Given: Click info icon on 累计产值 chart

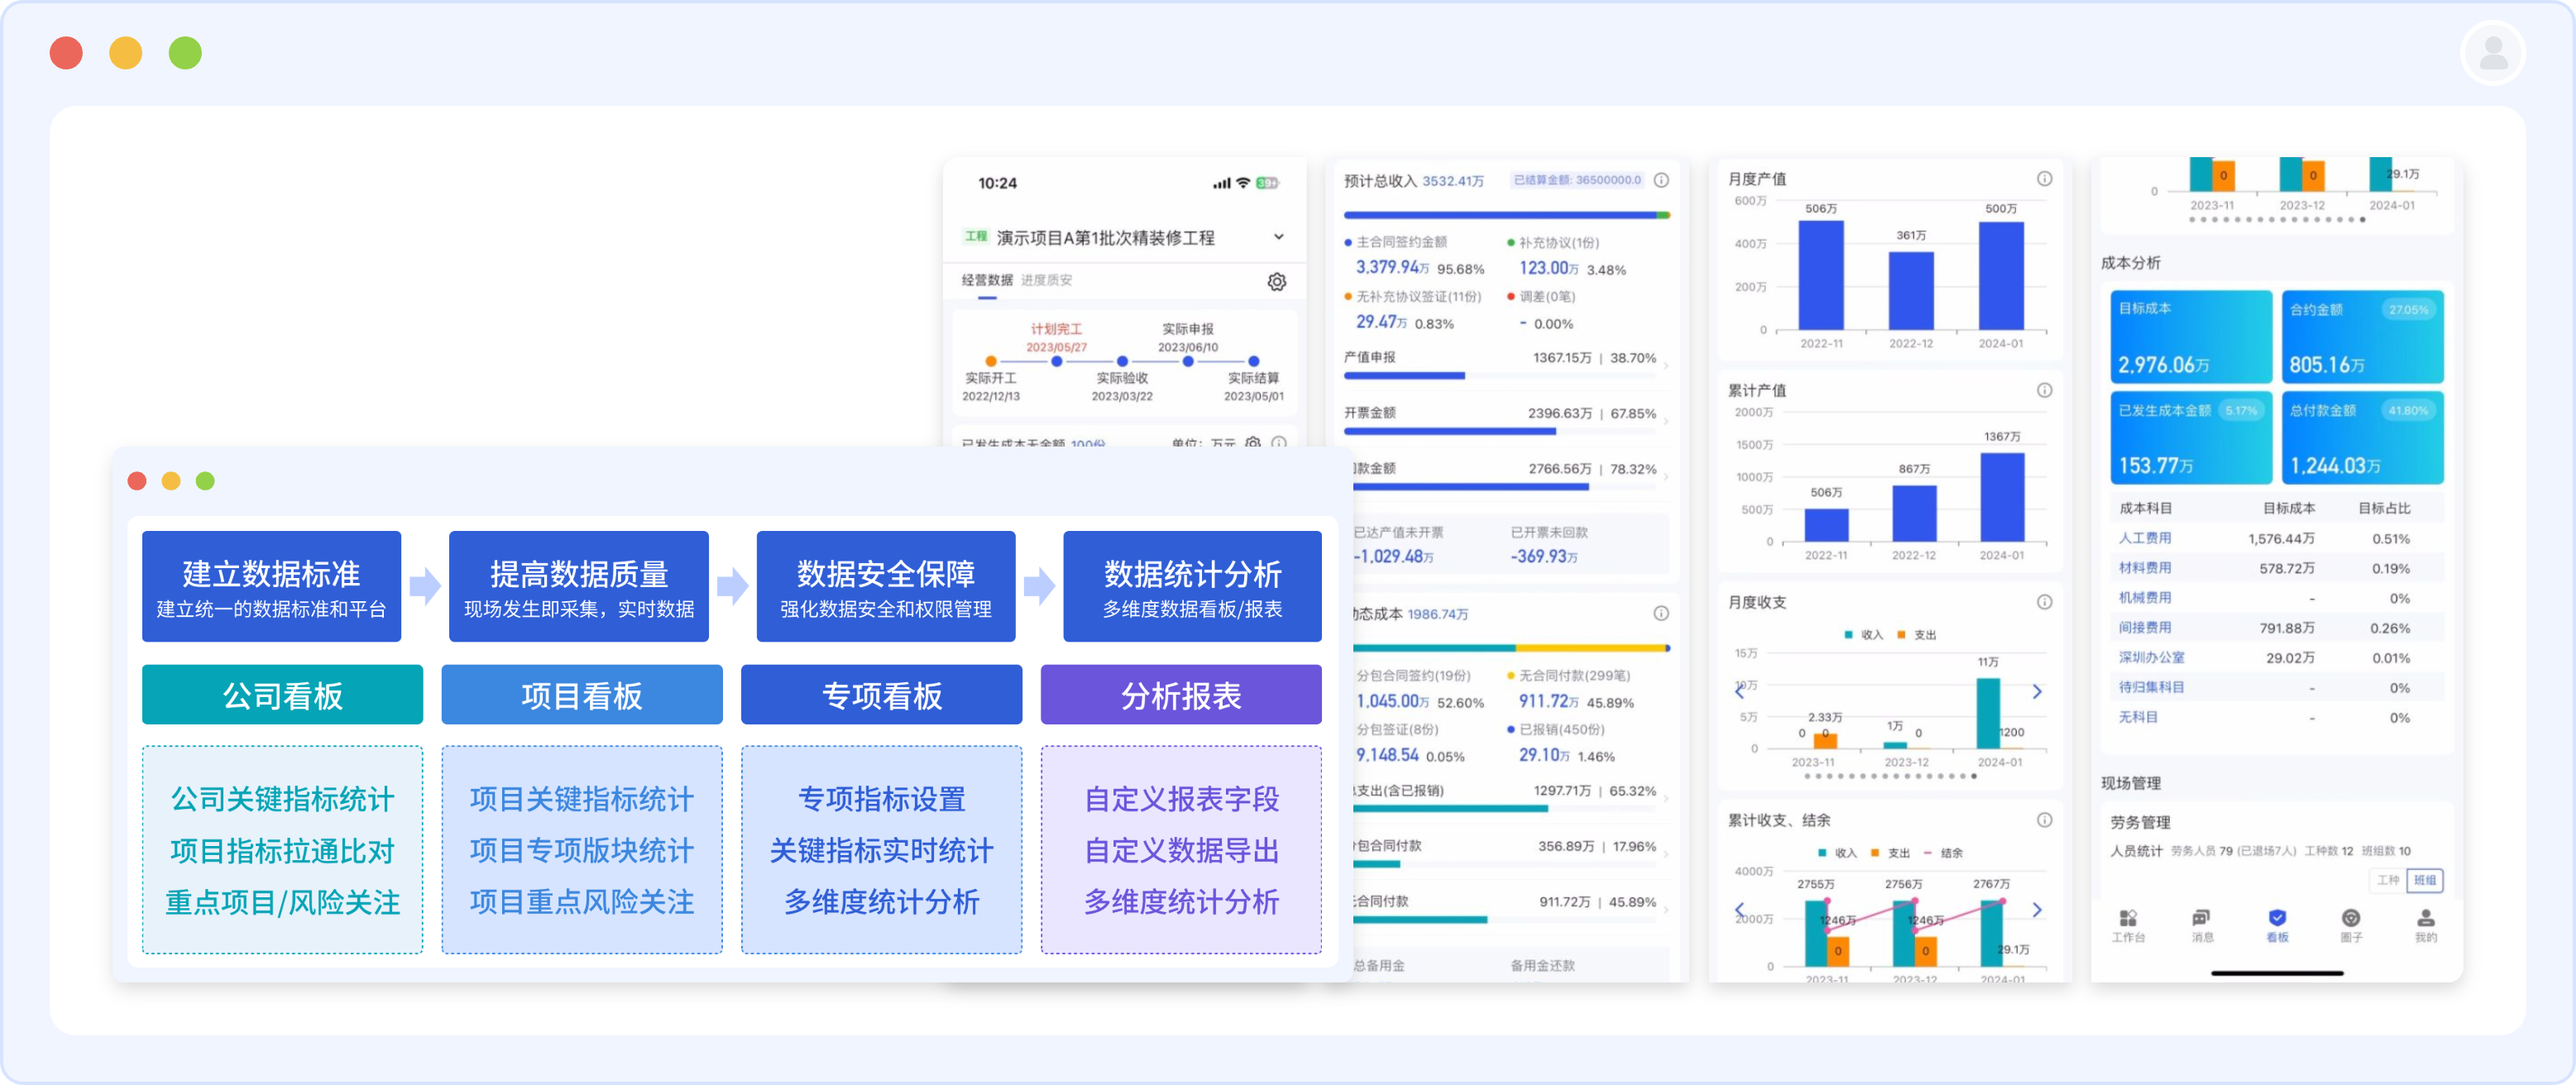Looking at the screenshot, I should click(x=2044, y=390).
